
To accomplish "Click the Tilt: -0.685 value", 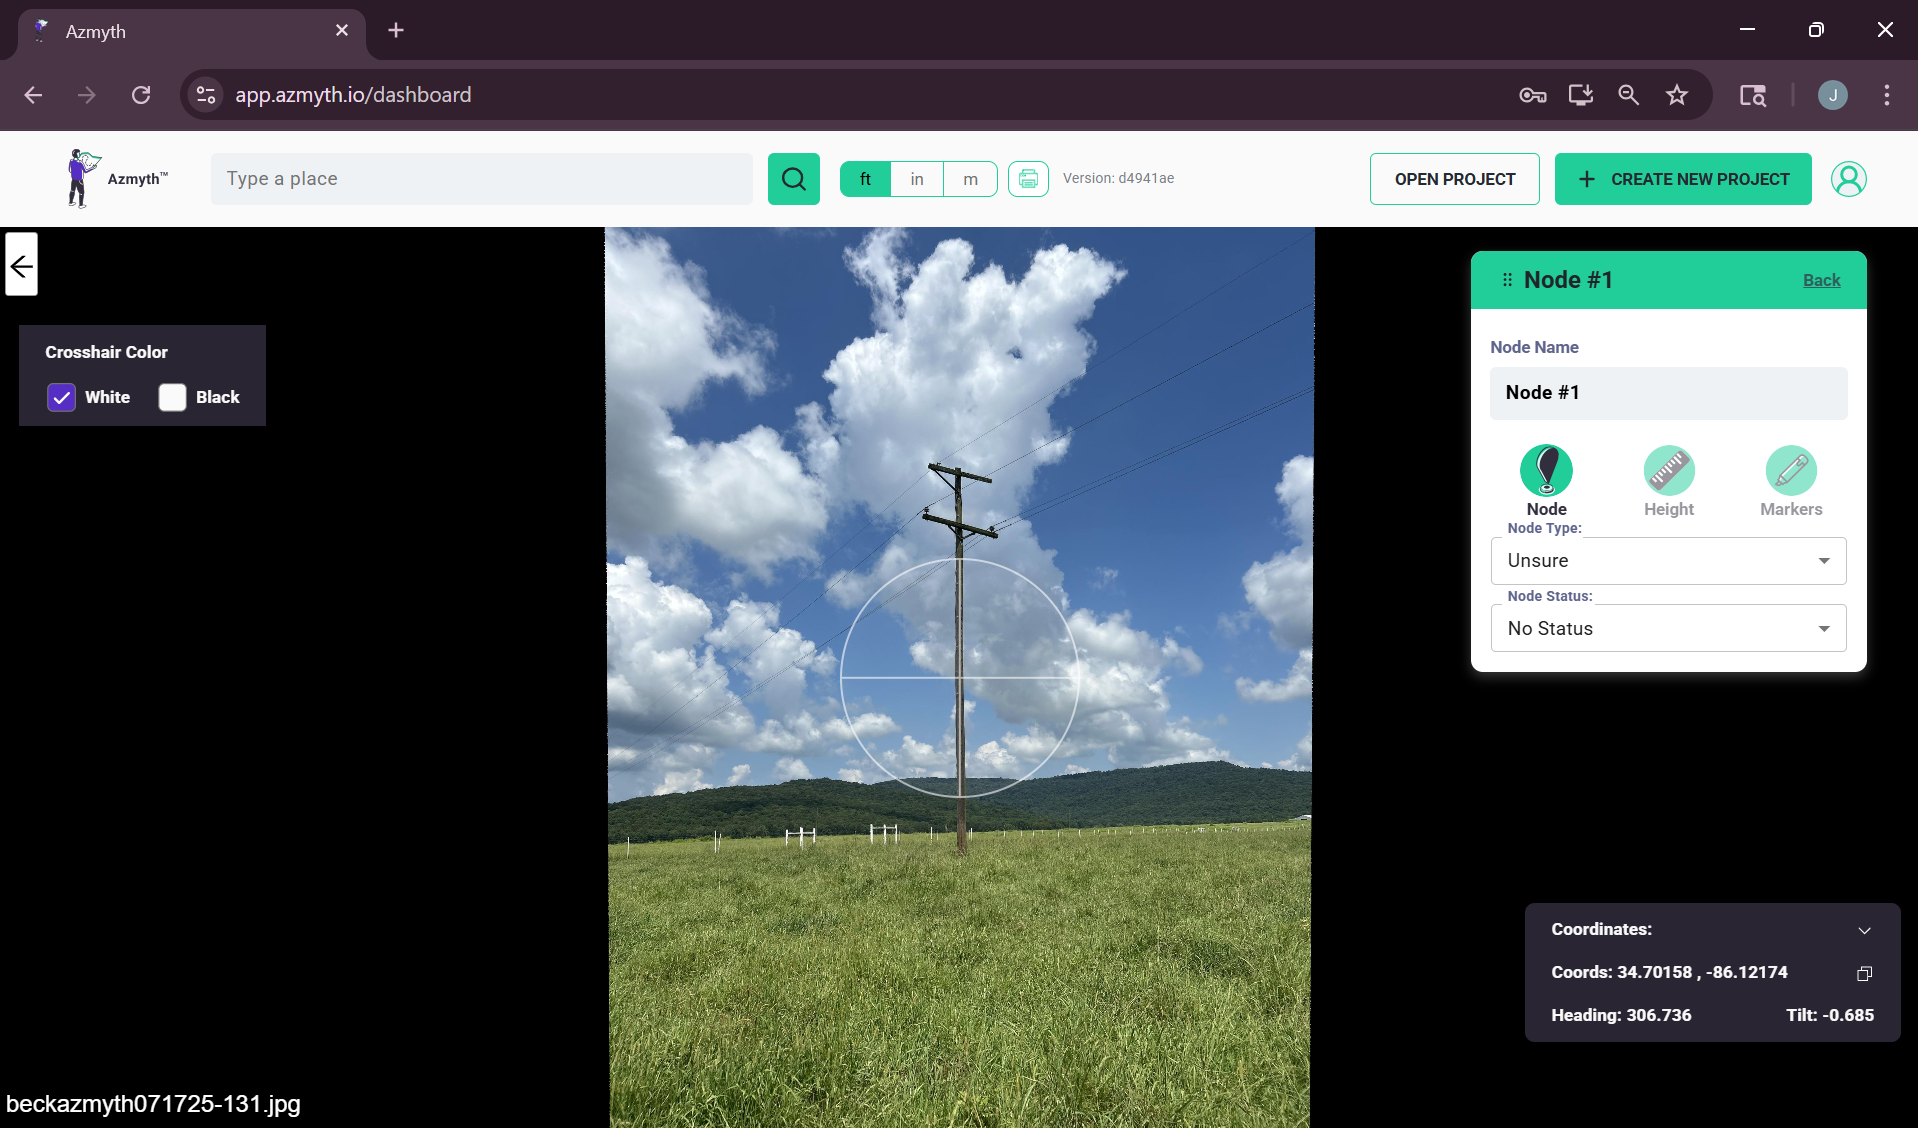I will (x=1830, y=1015).
